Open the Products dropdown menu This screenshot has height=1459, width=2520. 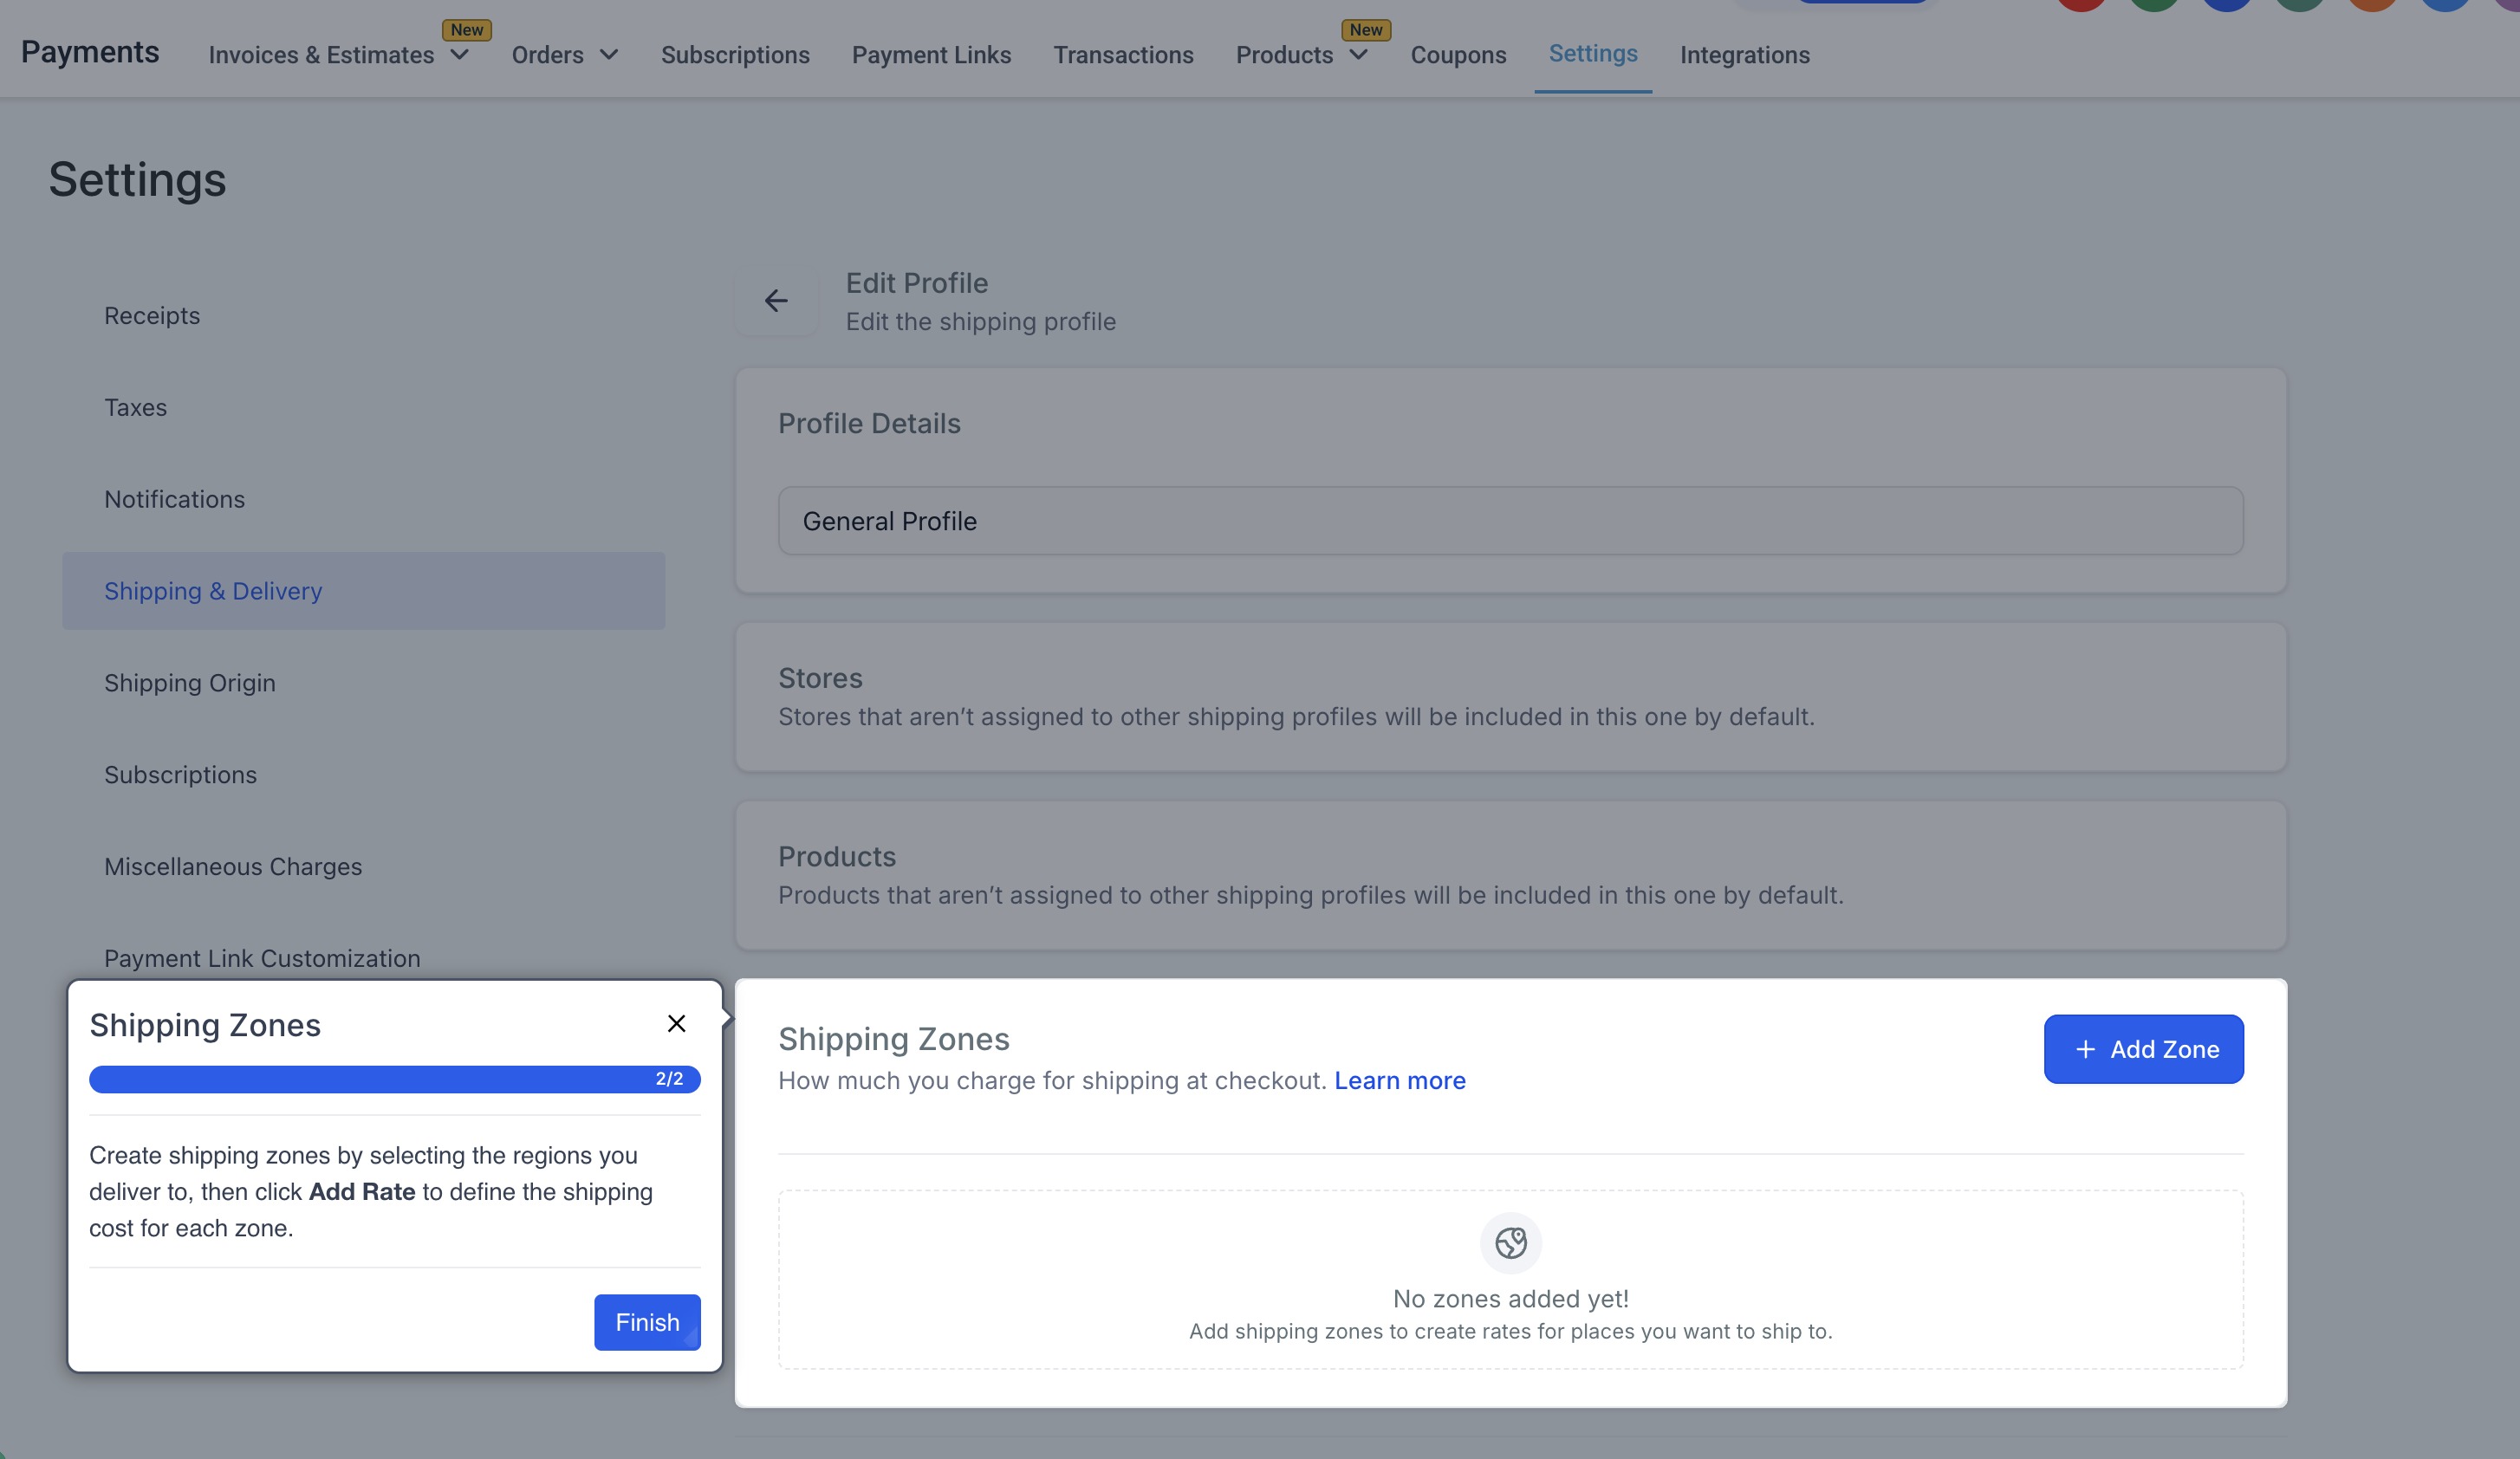[x=1358, y=55]
